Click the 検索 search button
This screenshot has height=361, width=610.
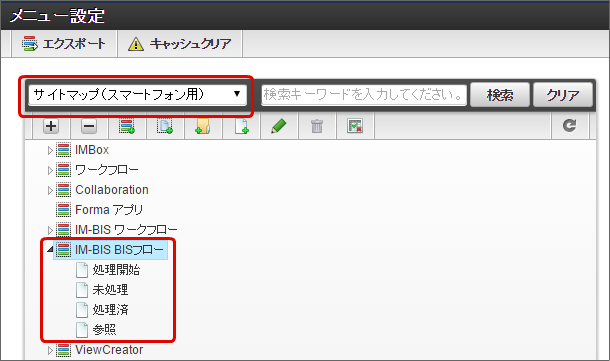point(500,95)
